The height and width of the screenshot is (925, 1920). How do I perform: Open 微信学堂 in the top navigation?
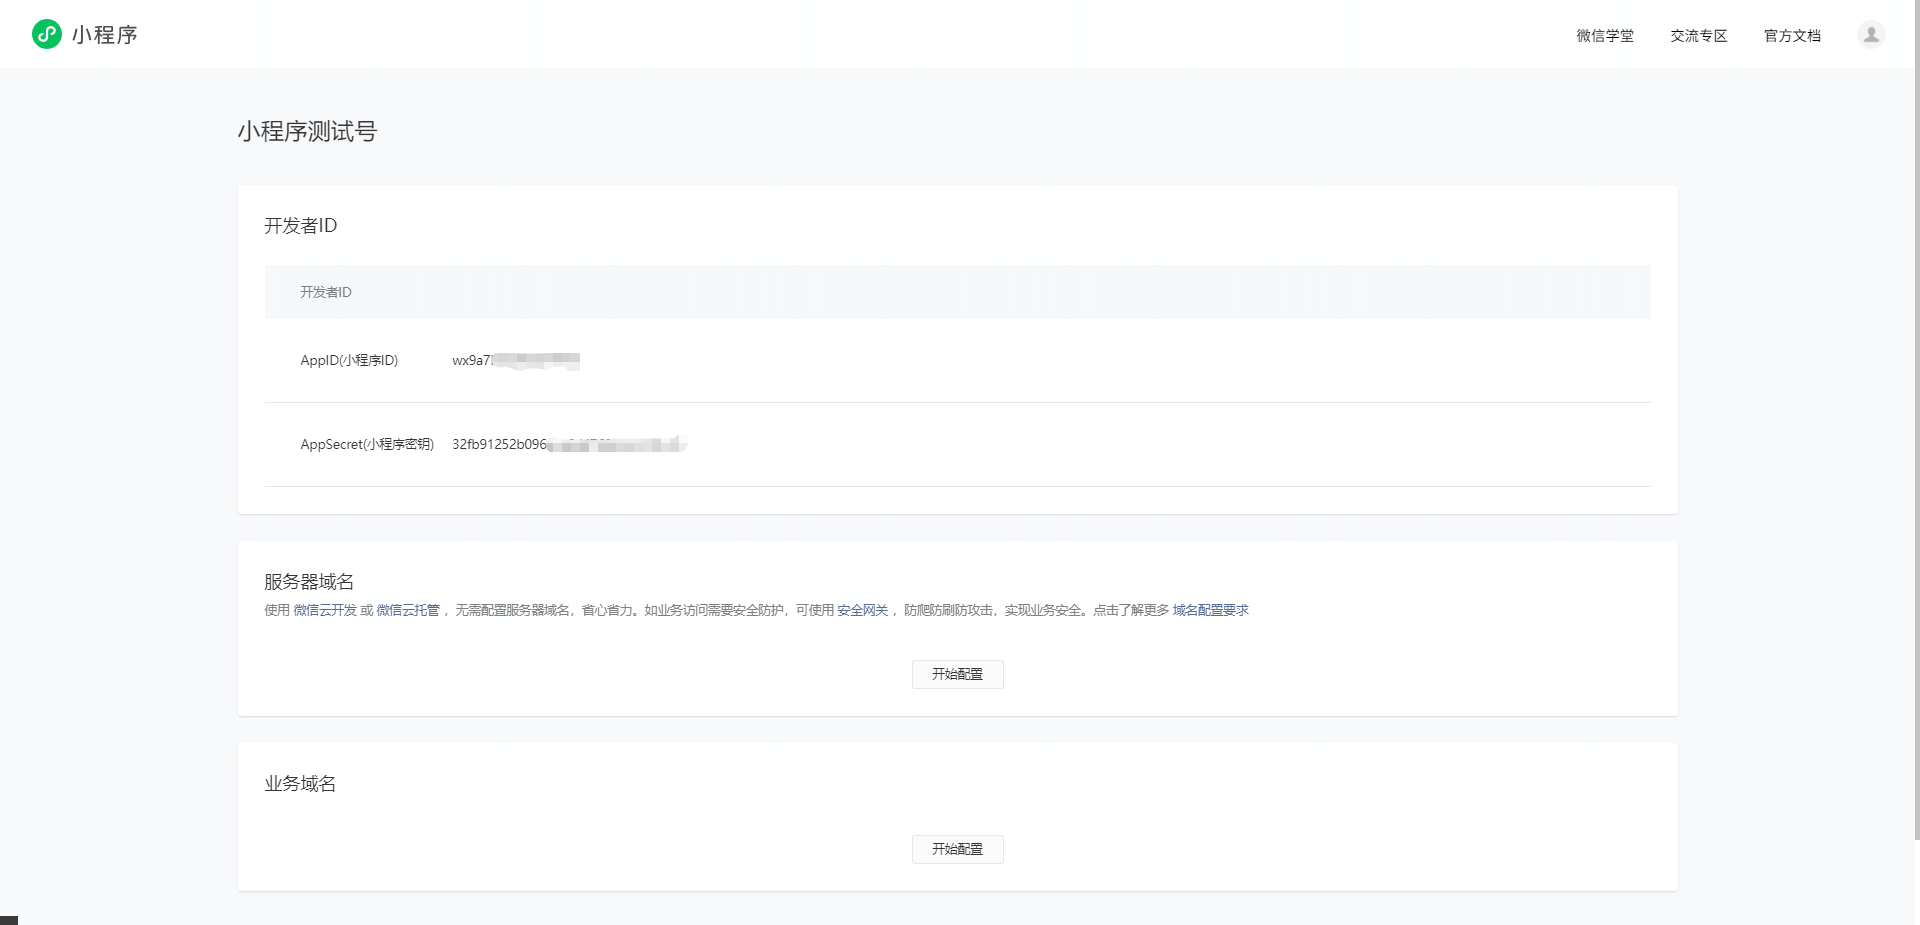pyautogui.click(x=1605, y=35)
